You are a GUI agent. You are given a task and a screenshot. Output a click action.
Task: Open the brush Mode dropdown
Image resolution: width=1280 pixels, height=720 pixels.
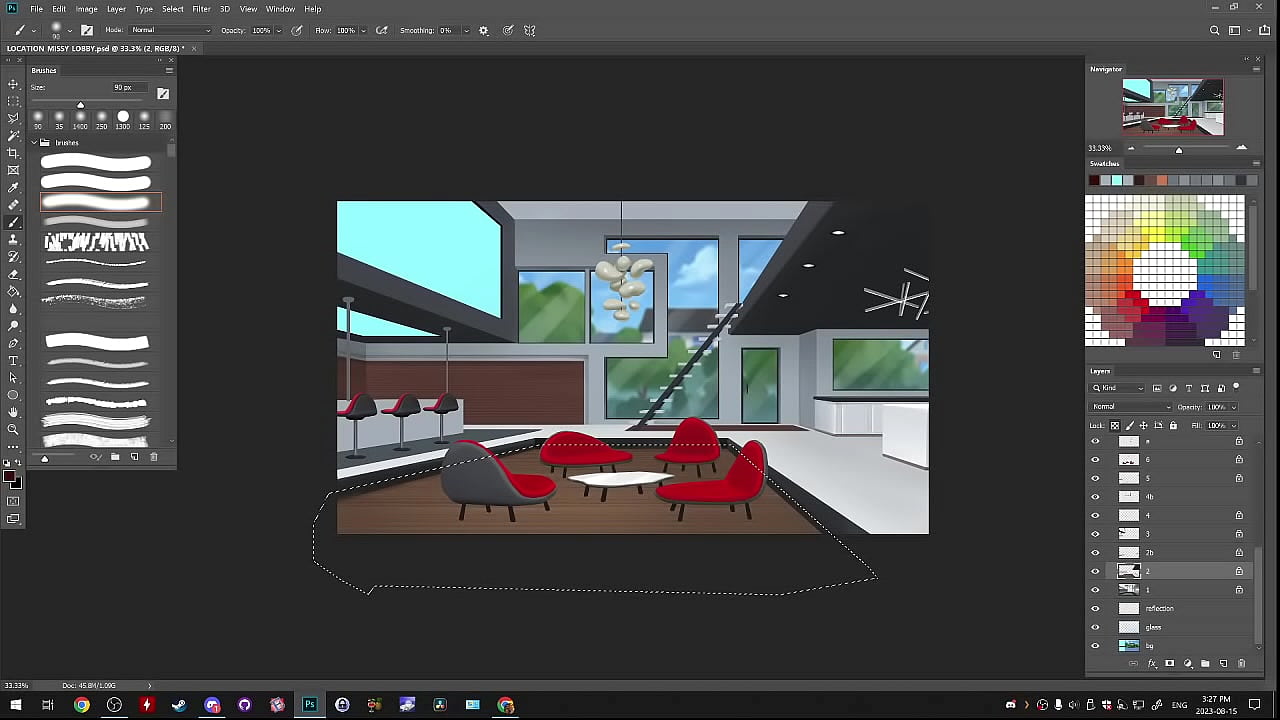point(170,31)
